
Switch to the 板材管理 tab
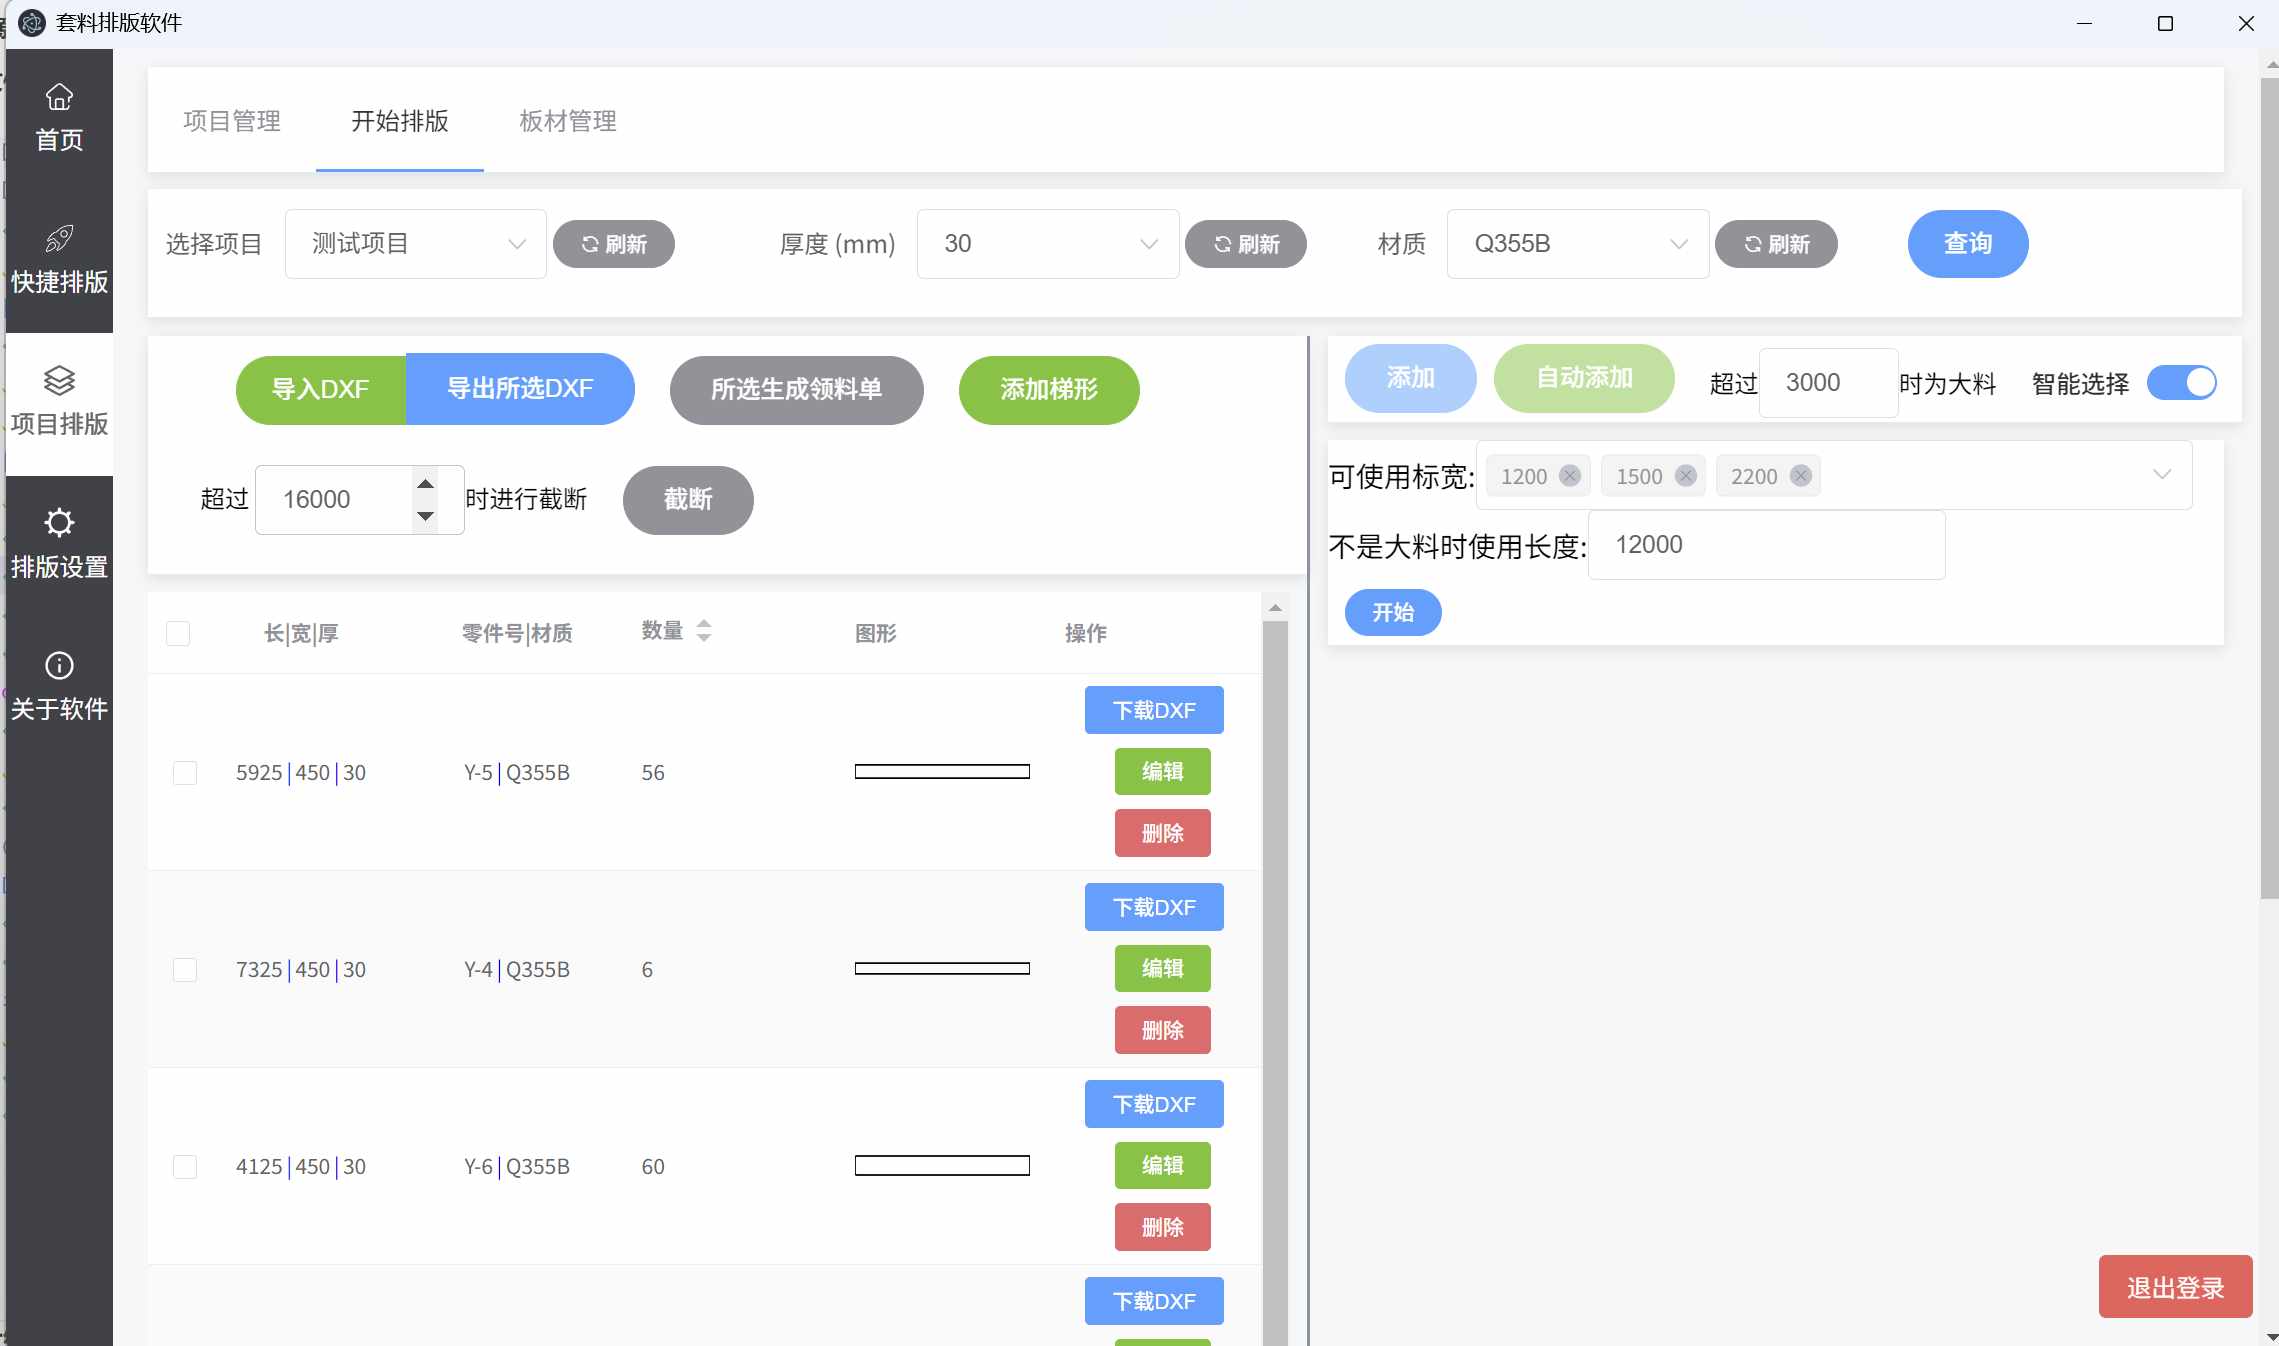pyautogui.click(x=566, y=121)
